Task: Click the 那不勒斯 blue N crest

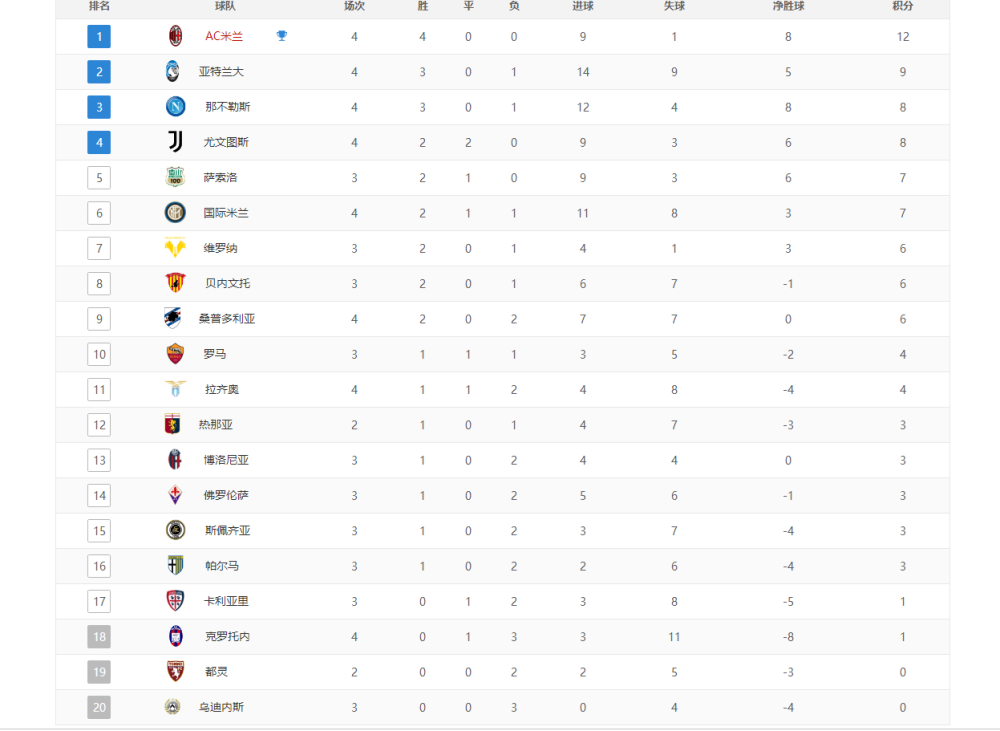Action: pyautogui.click(x=175, y=107)
